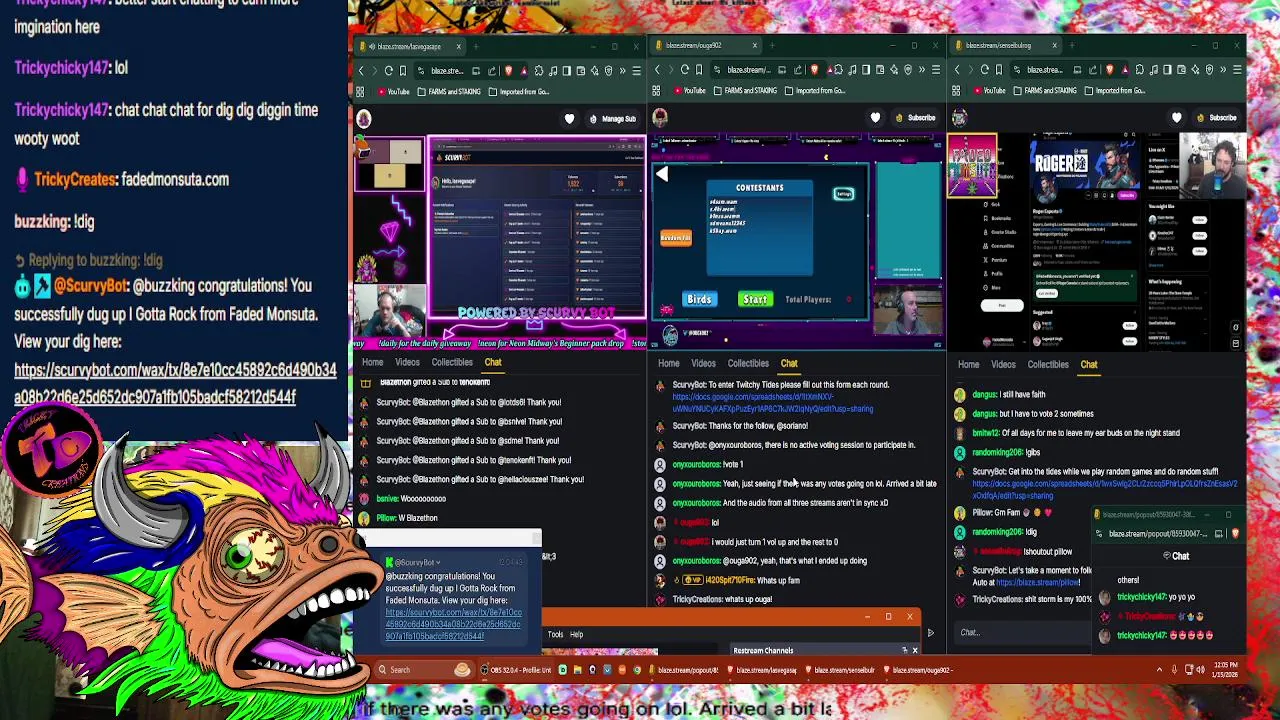This screenshot has height=720, width=1280.
Task: Open the hamburger menu in lasvegasape window
Action: coord(637,71)
